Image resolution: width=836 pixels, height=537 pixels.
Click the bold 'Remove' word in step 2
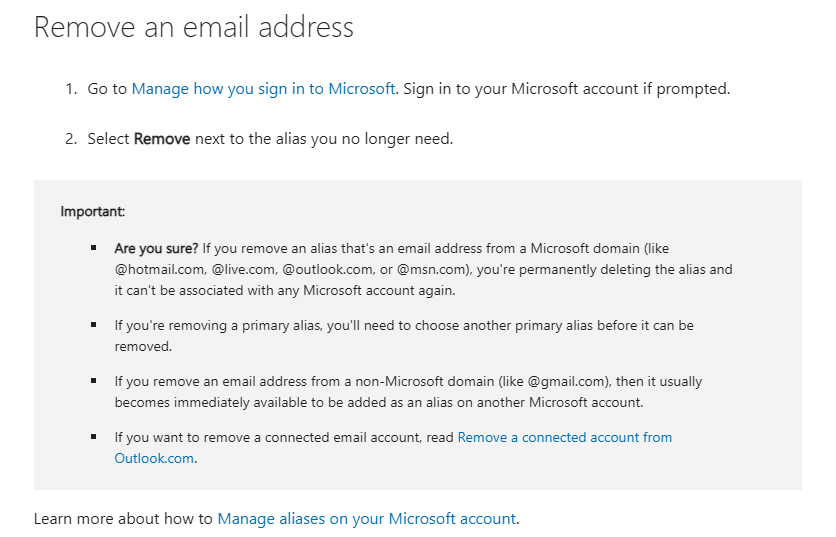click(162, 139)
